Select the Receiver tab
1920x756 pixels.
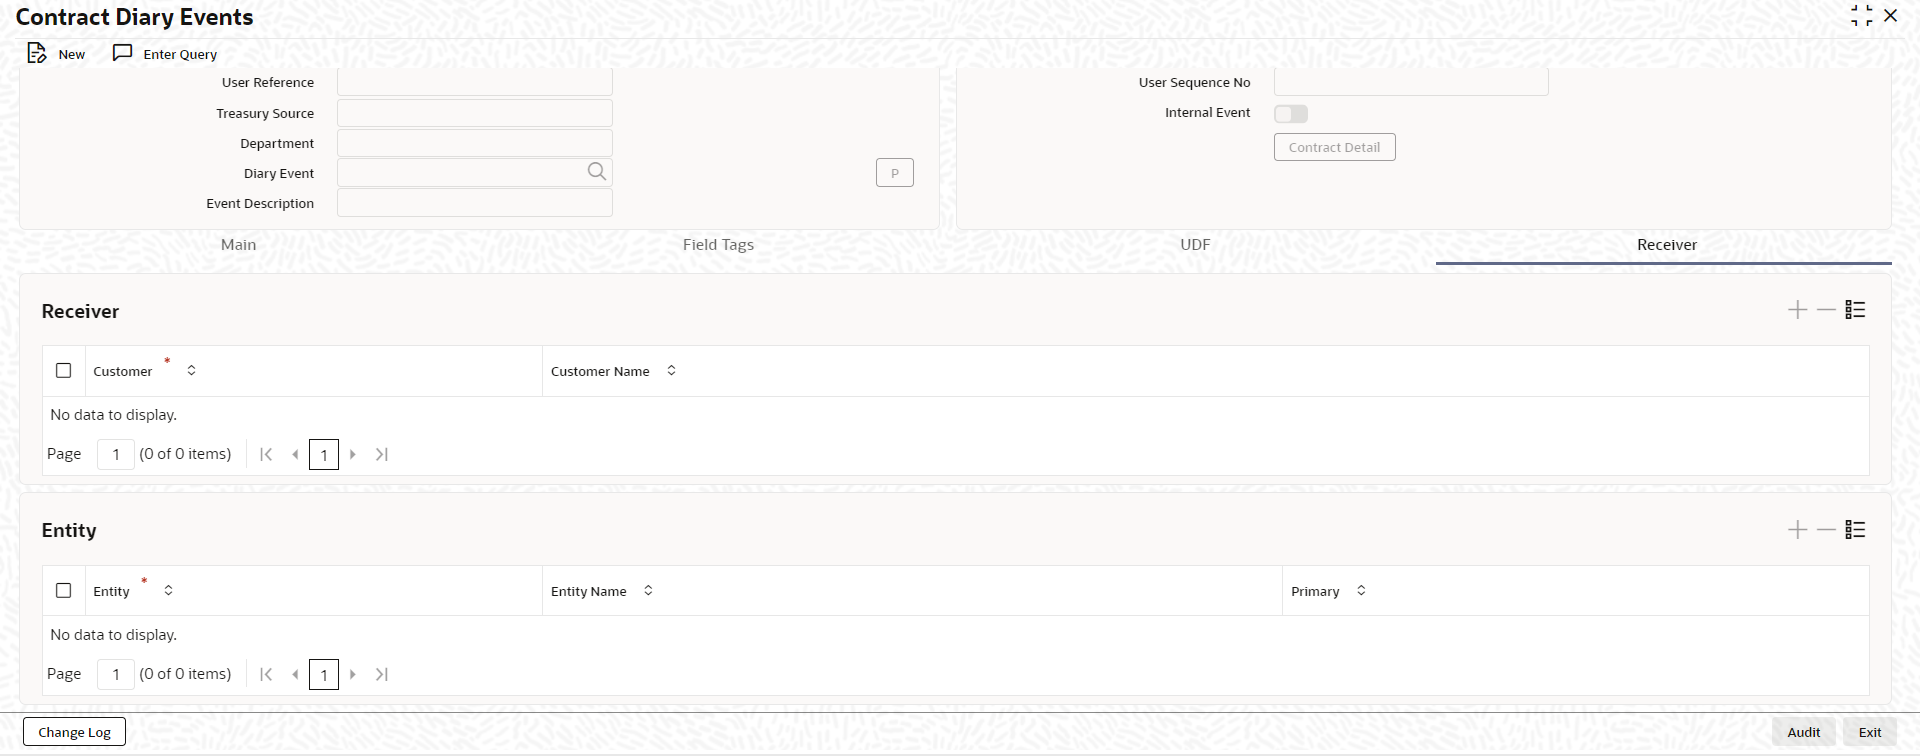[1666, 245]
